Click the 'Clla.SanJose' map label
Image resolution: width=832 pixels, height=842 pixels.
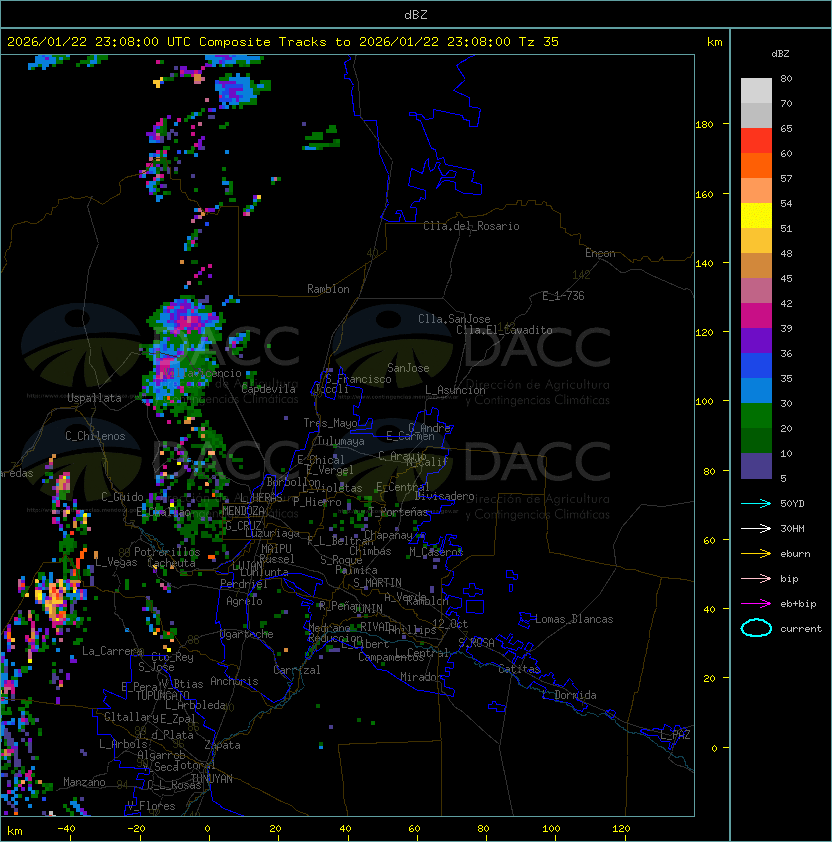[454, 319]
